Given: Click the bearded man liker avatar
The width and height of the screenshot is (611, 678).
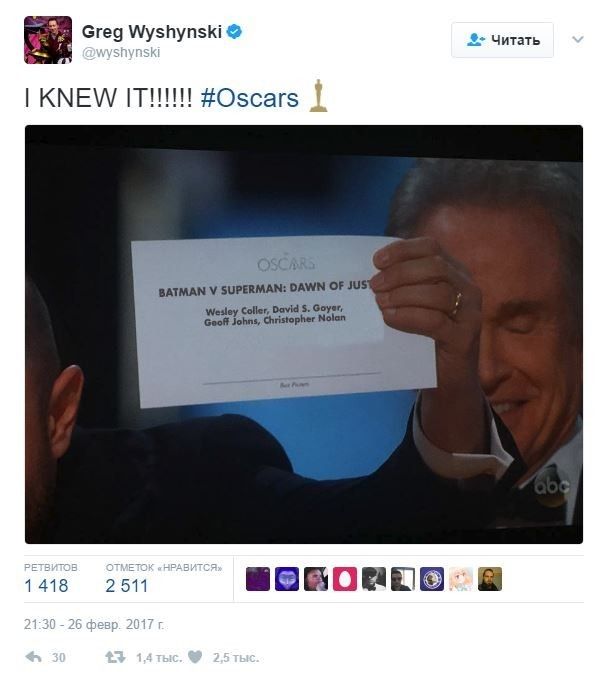Looking at the screenshot, I should pyautogui.click(x=490, y=579).
